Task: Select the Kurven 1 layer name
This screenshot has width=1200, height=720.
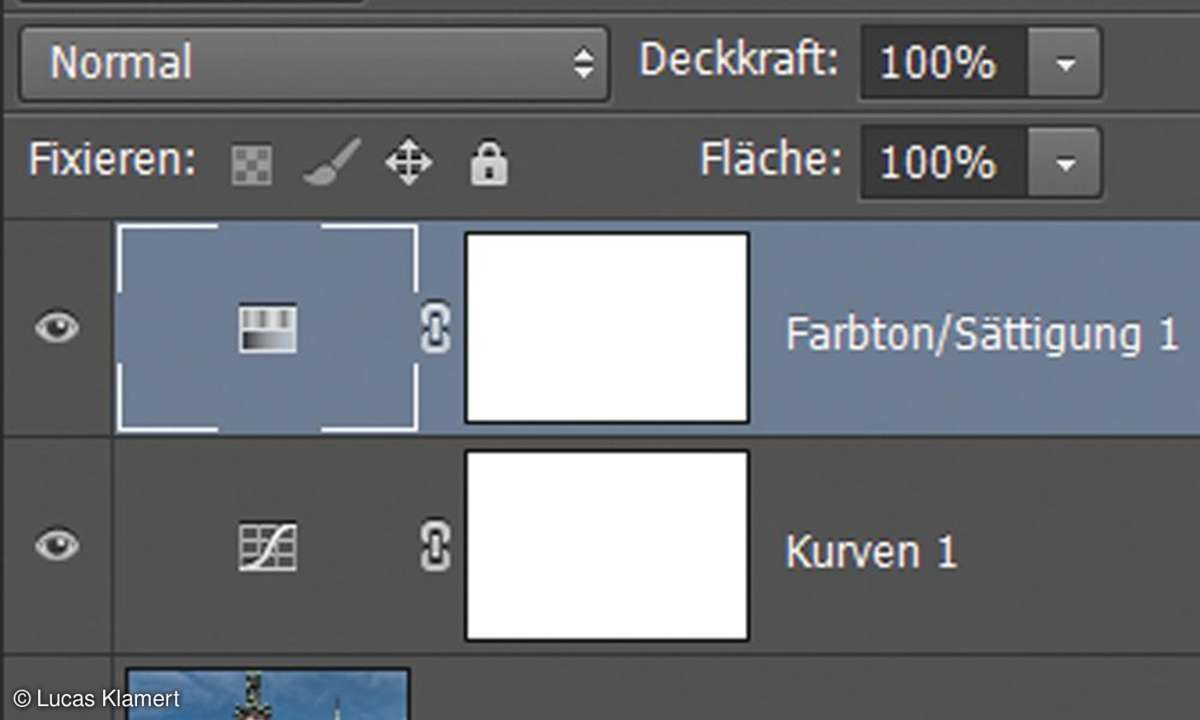Action: 871,552
